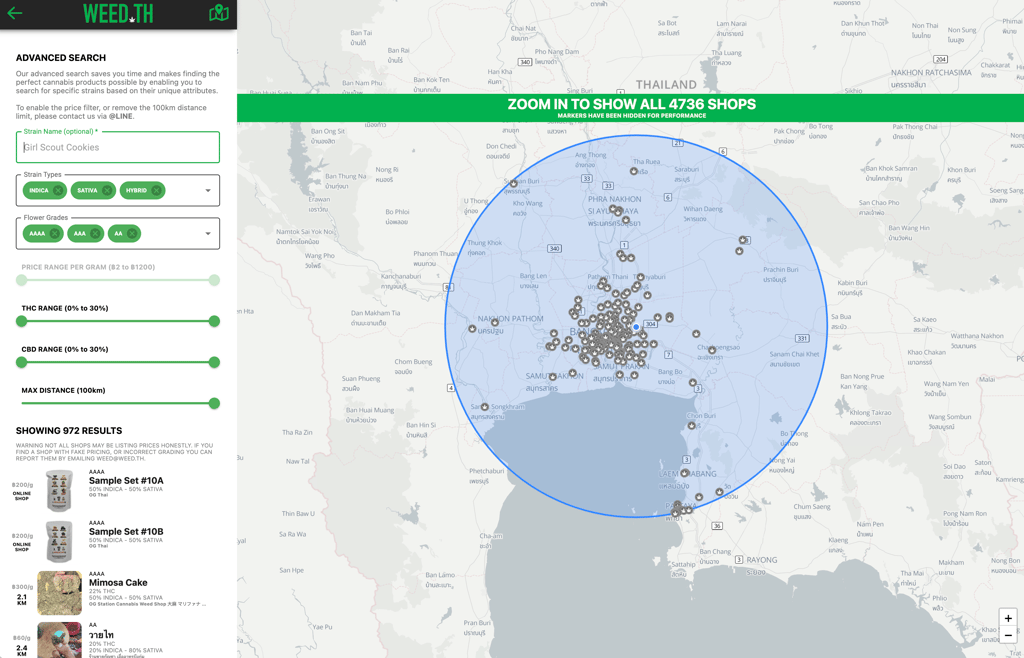Zoom in the map with plus button
1024x658 pixels.
(x=1008, y=618)
